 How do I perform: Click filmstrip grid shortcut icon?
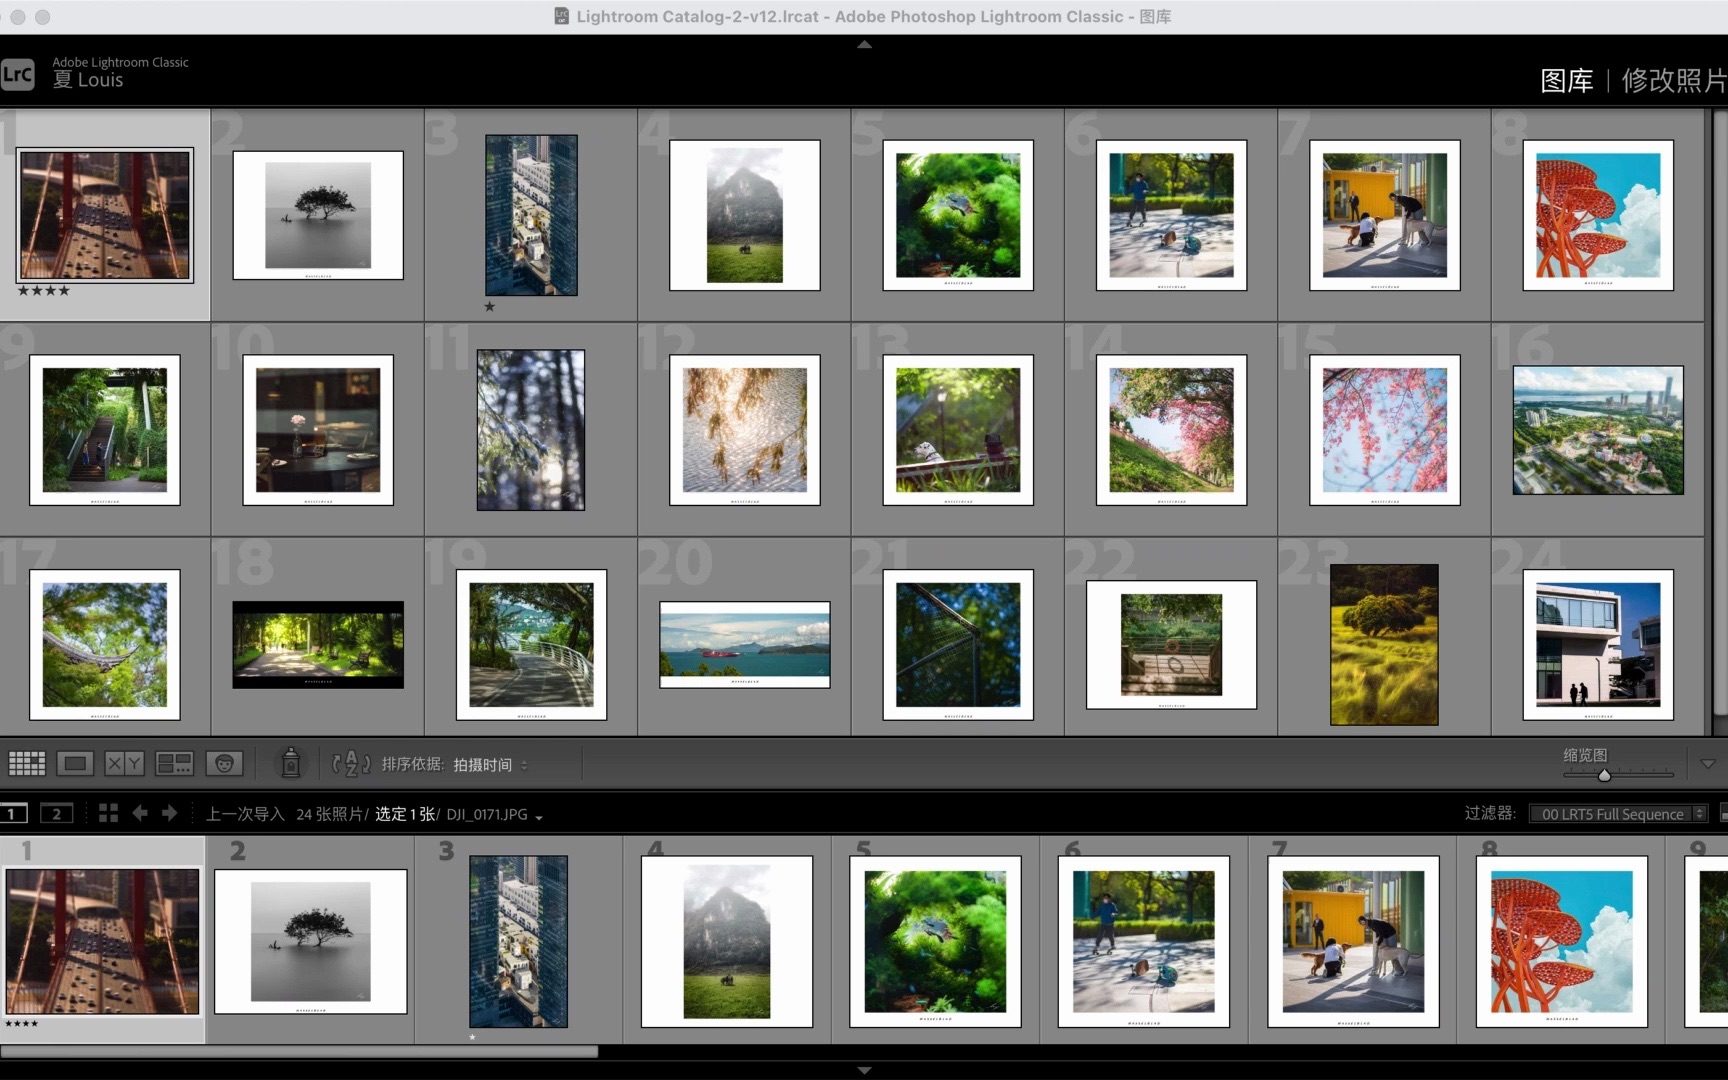[x=108, y=813]
